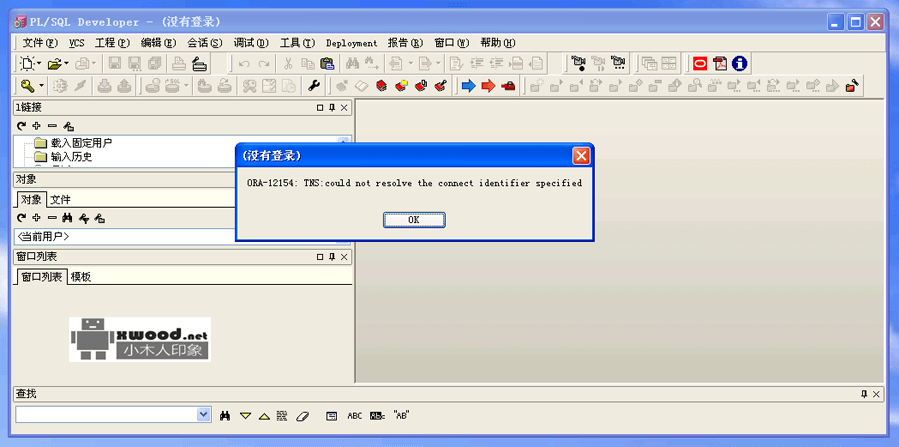Switch to the 文件 tab in objects panel
The height and width of the screenshot is (447, 899).
tap(60, 199)
